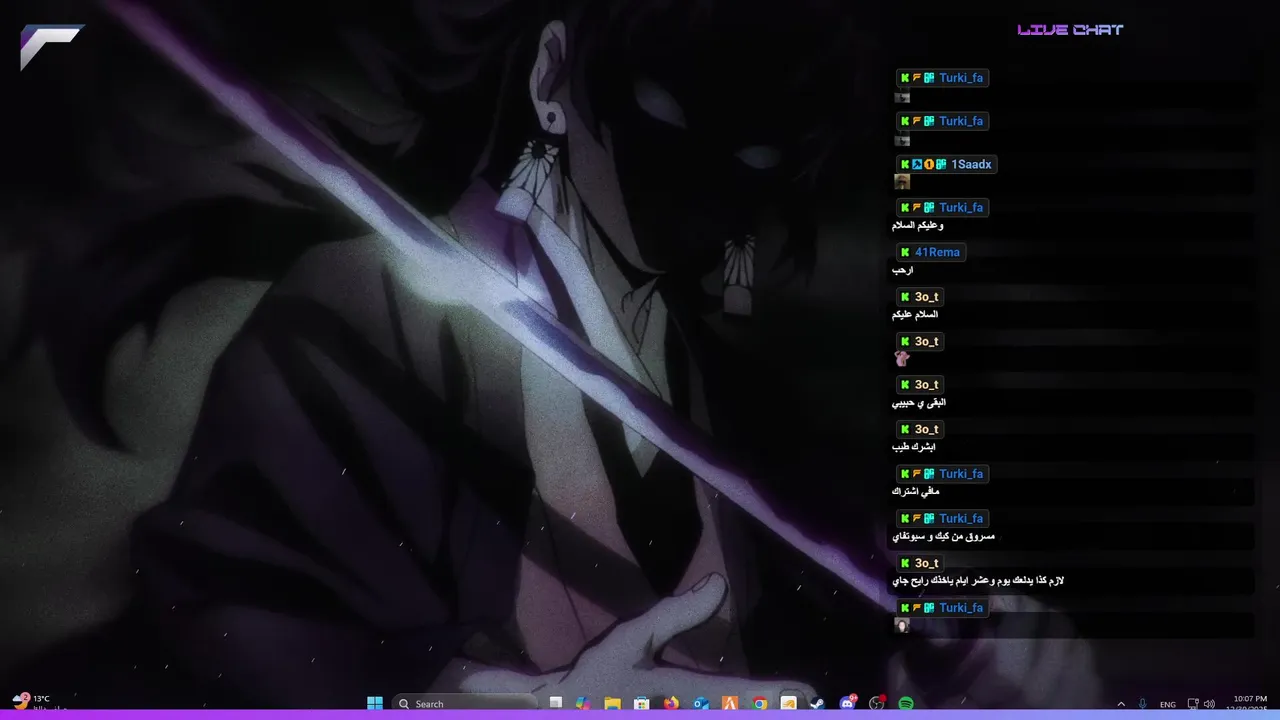Click the chat message "السلام عليكم"
The height and width of the screenshot is (720, 1280).
tap(915, 314)
